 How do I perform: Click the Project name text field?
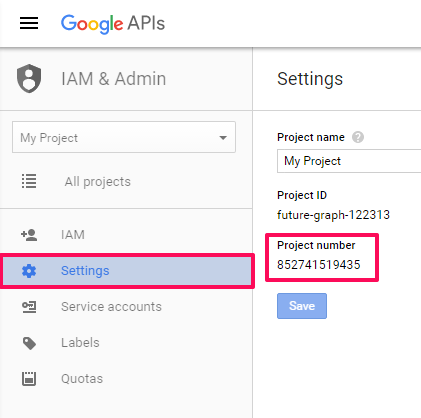[x=349, y=161]
